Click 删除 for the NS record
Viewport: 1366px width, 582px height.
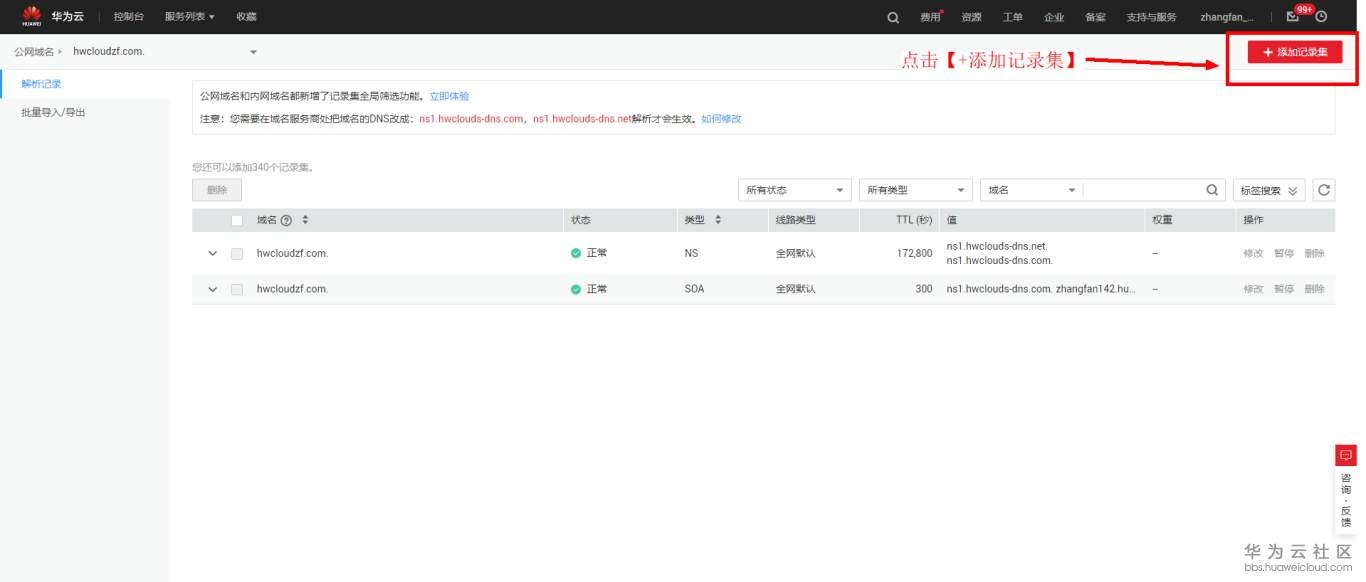pyautogui.click(x=1314, y=254)
